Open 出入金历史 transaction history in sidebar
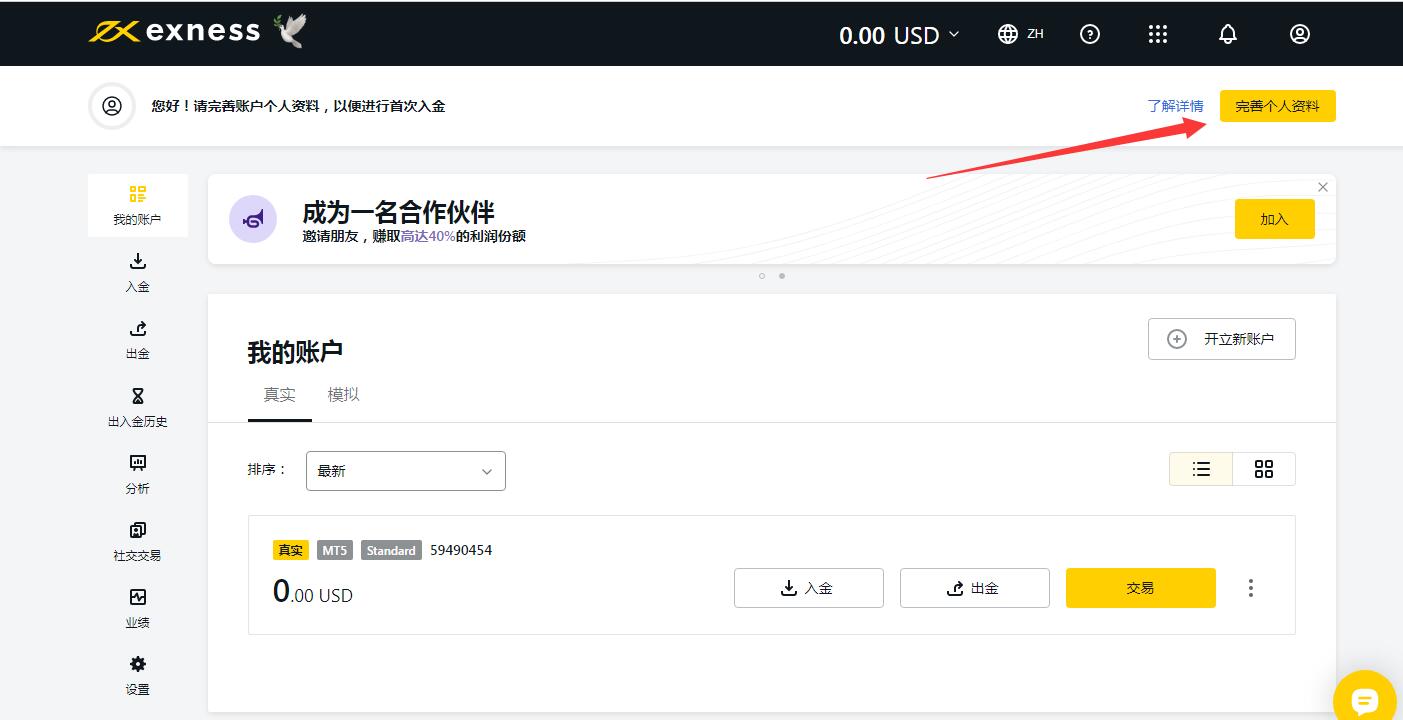 coord(138,407)
